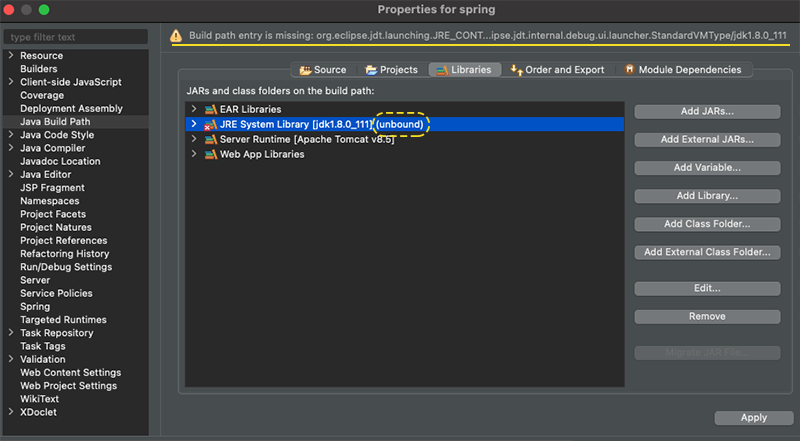Image resolution: width=800 pixels, height=441 pixels.
Task: Switch to the Source tab
Action: coord(323,70)
